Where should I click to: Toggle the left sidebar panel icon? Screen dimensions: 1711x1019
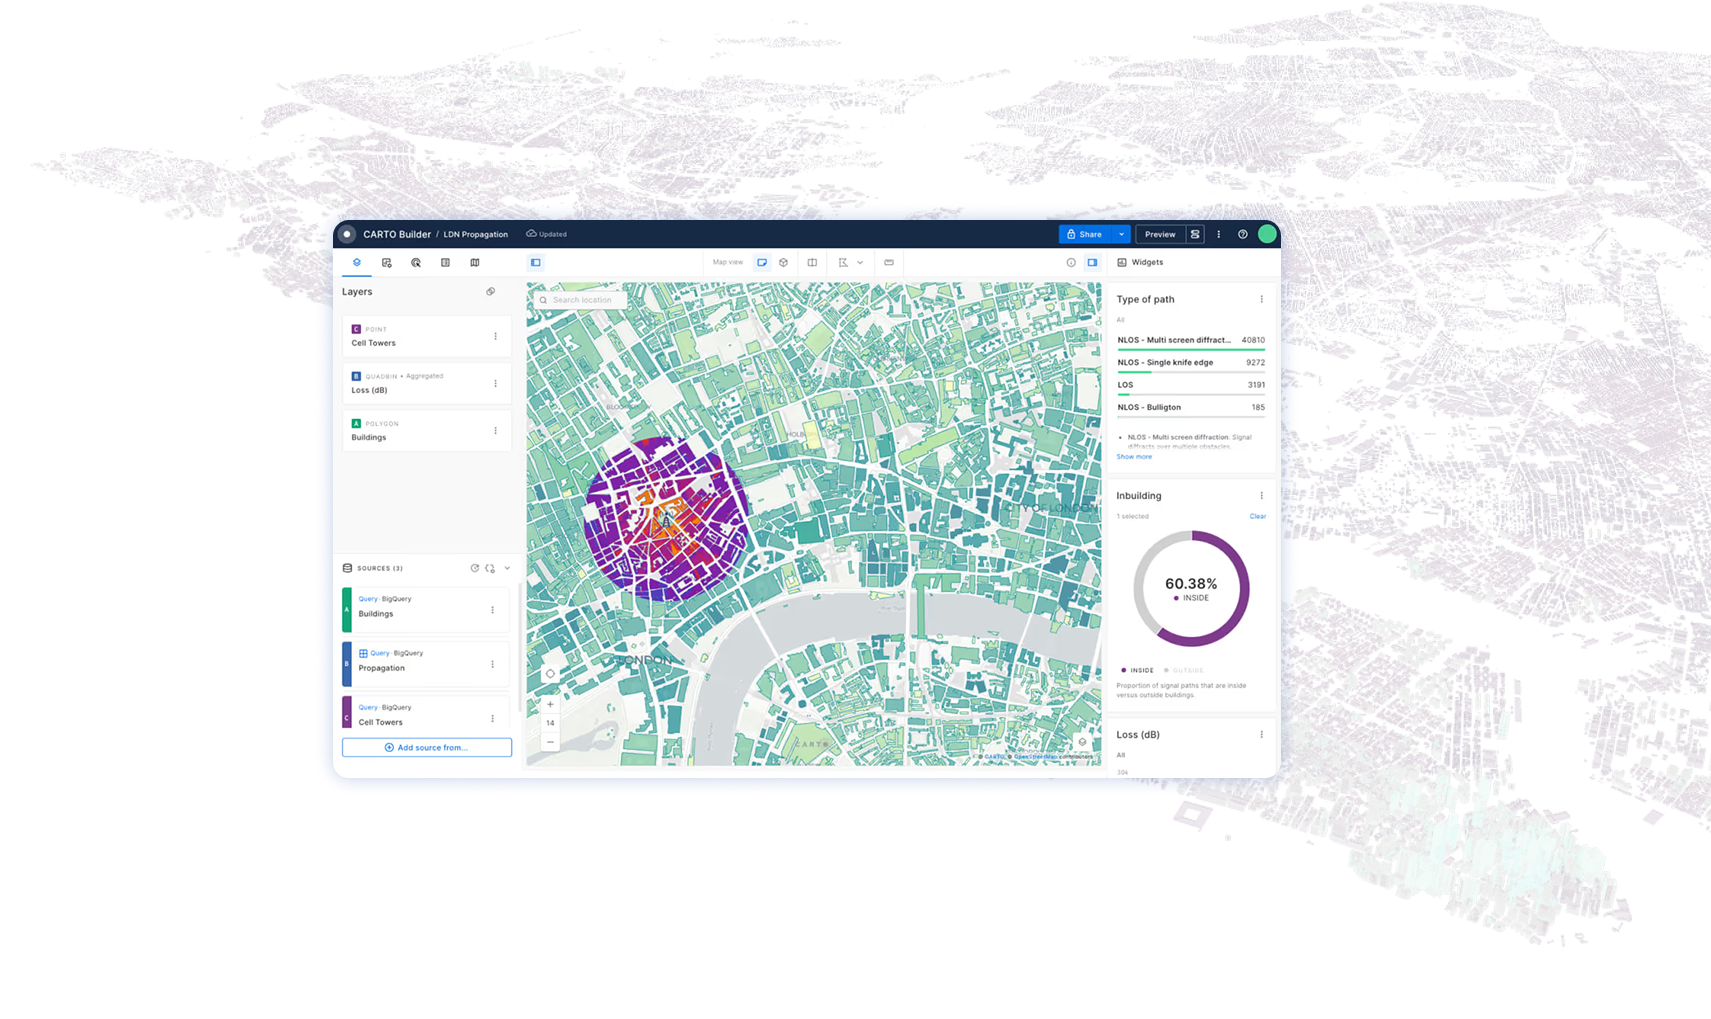(536, 263)
